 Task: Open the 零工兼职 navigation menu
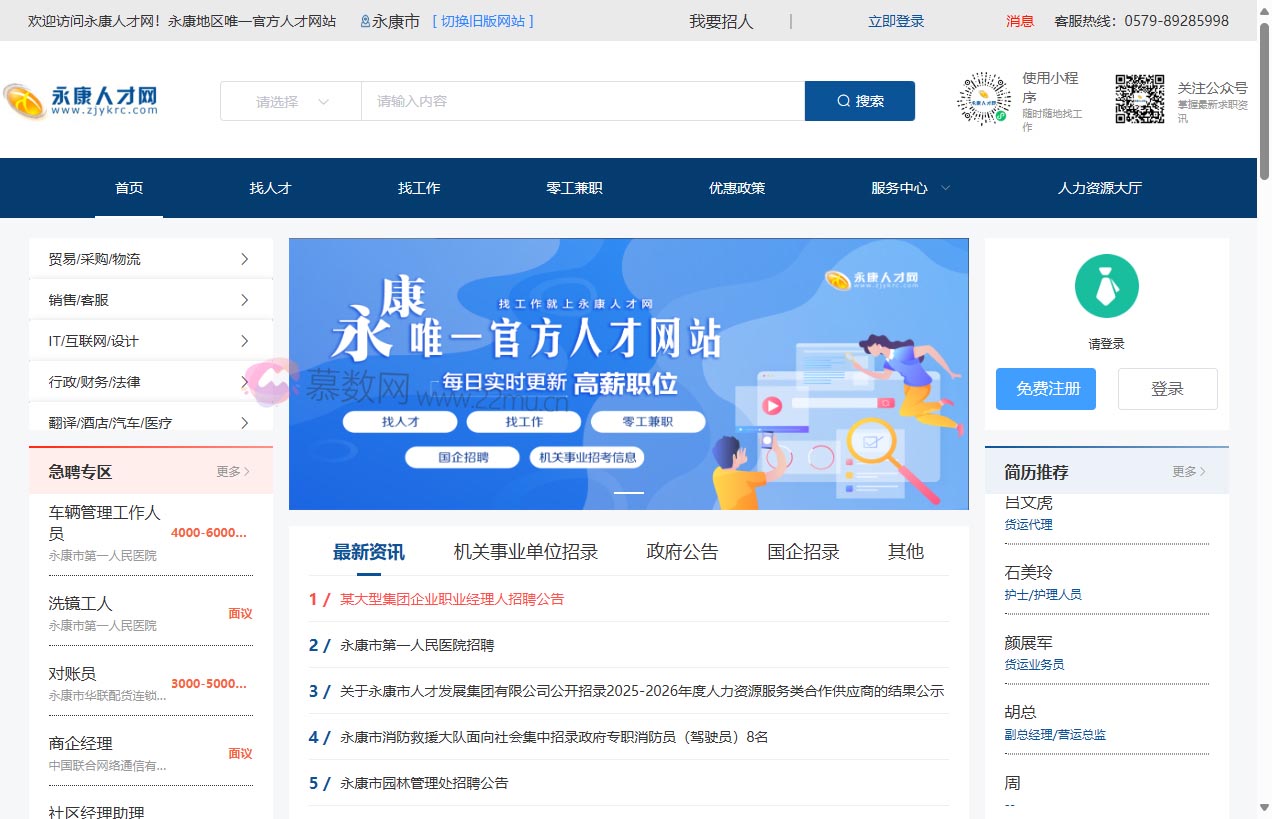coord(574,187)
